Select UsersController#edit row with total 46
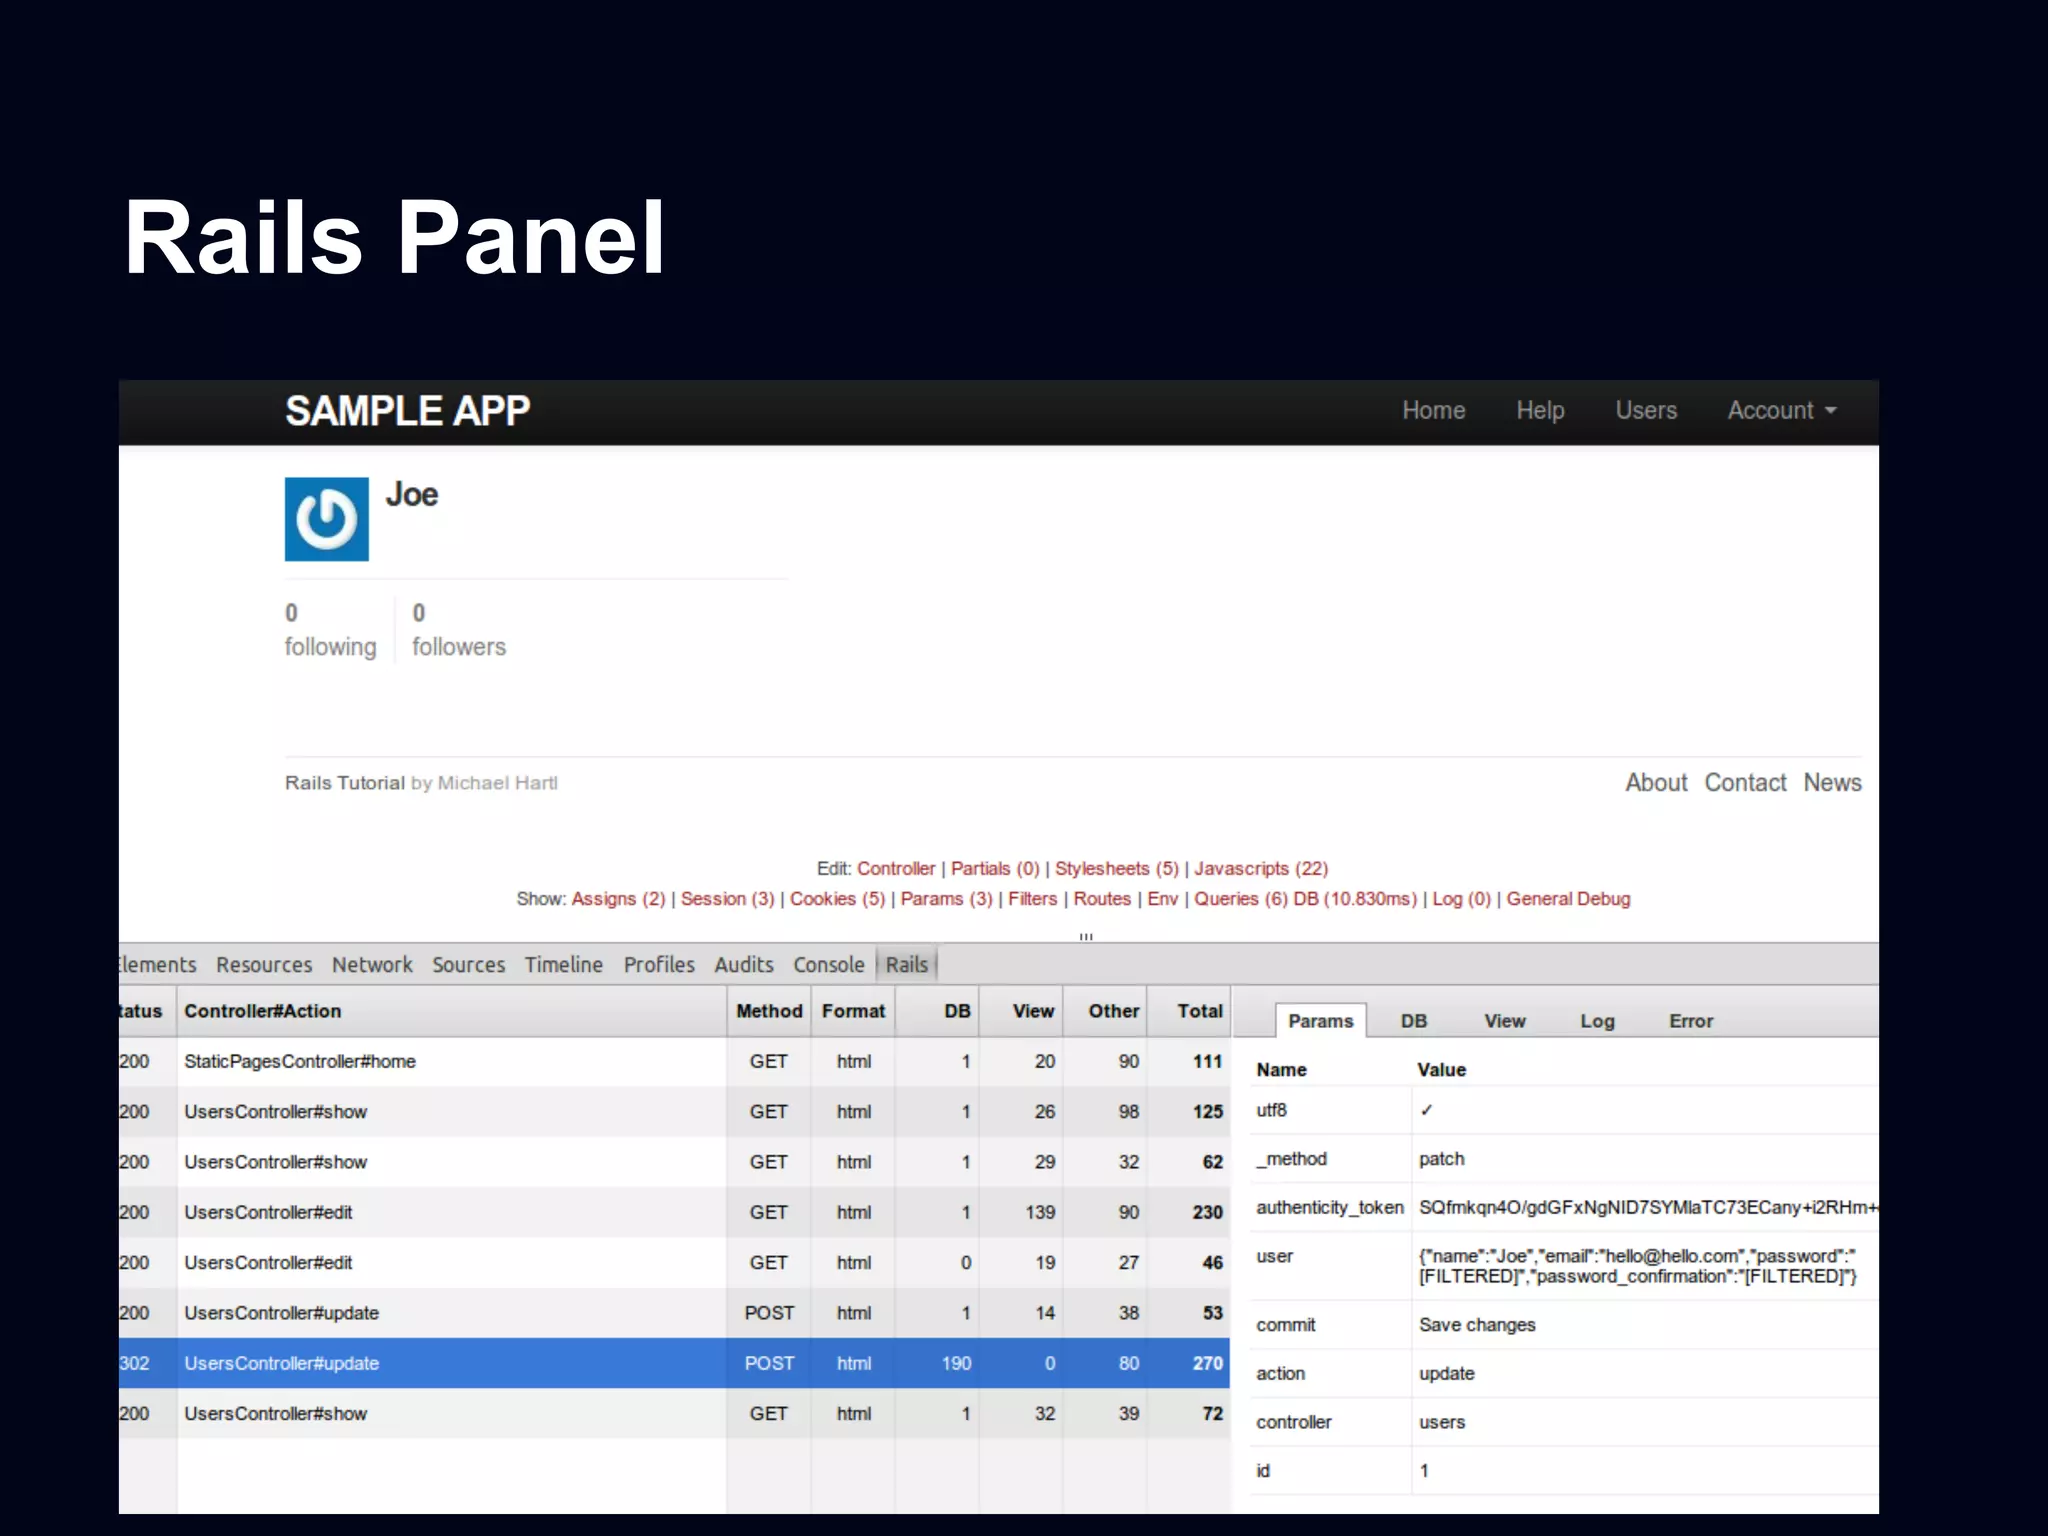This screenshot has width=2048, height=1536. point(674,1263)
